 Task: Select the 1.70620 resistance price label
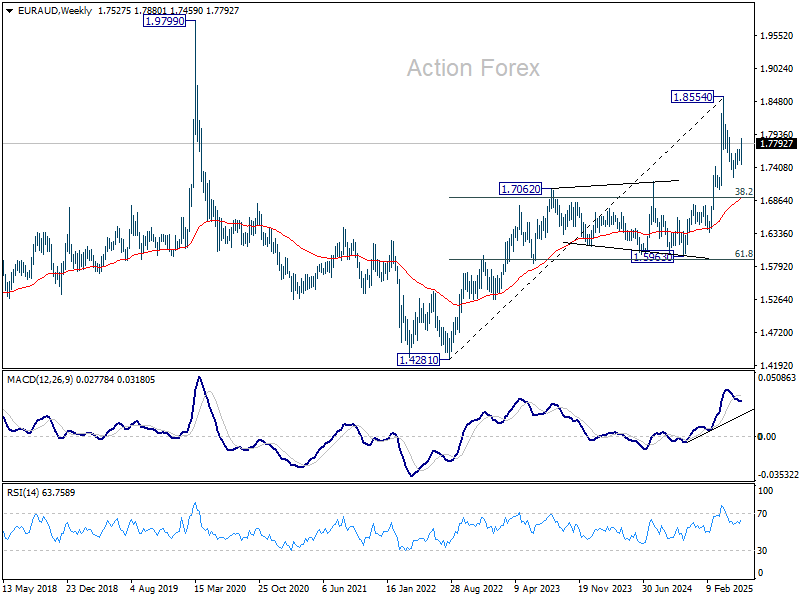click(520, 189)
